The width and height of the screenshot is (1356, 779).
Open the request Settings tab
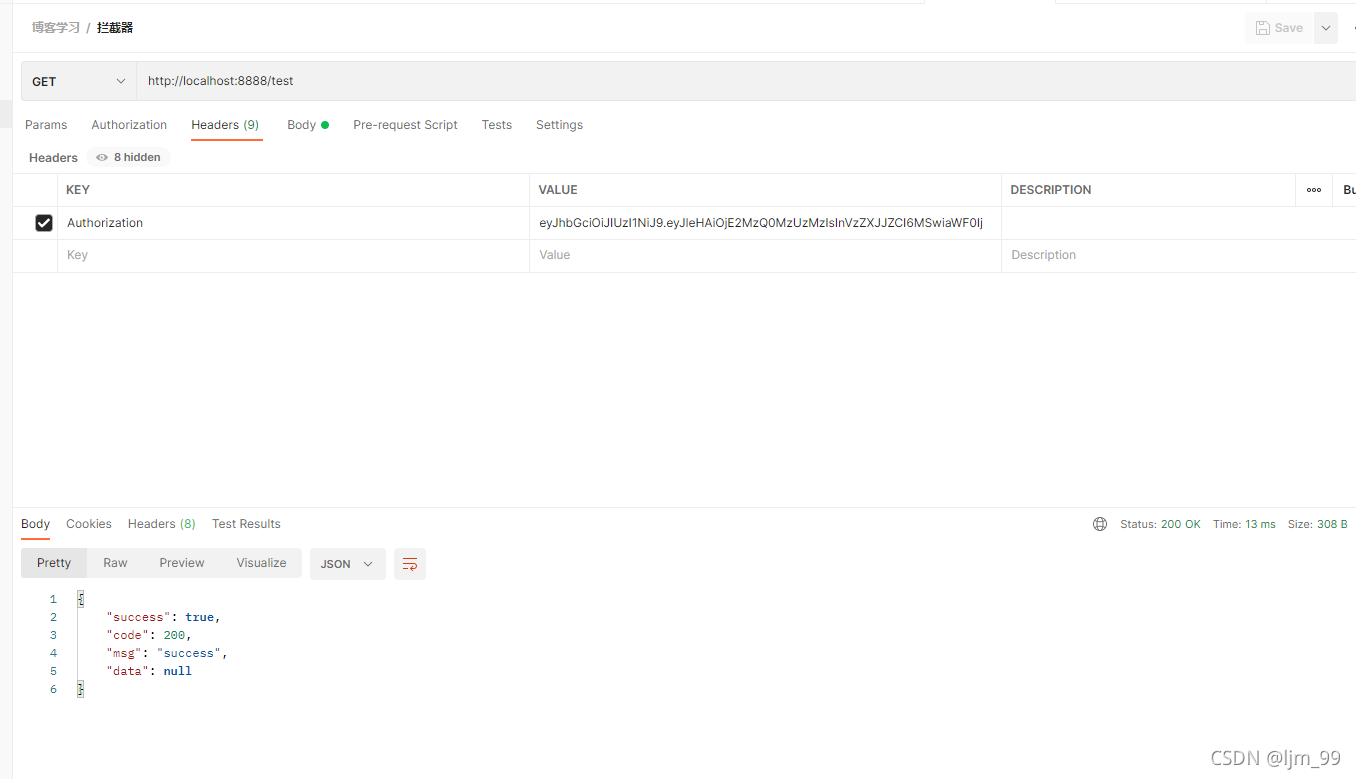(559, 125)
